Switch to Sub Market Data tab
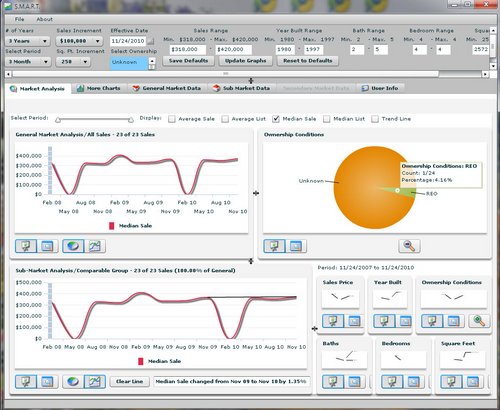500x410 pixels. point(241,88)
